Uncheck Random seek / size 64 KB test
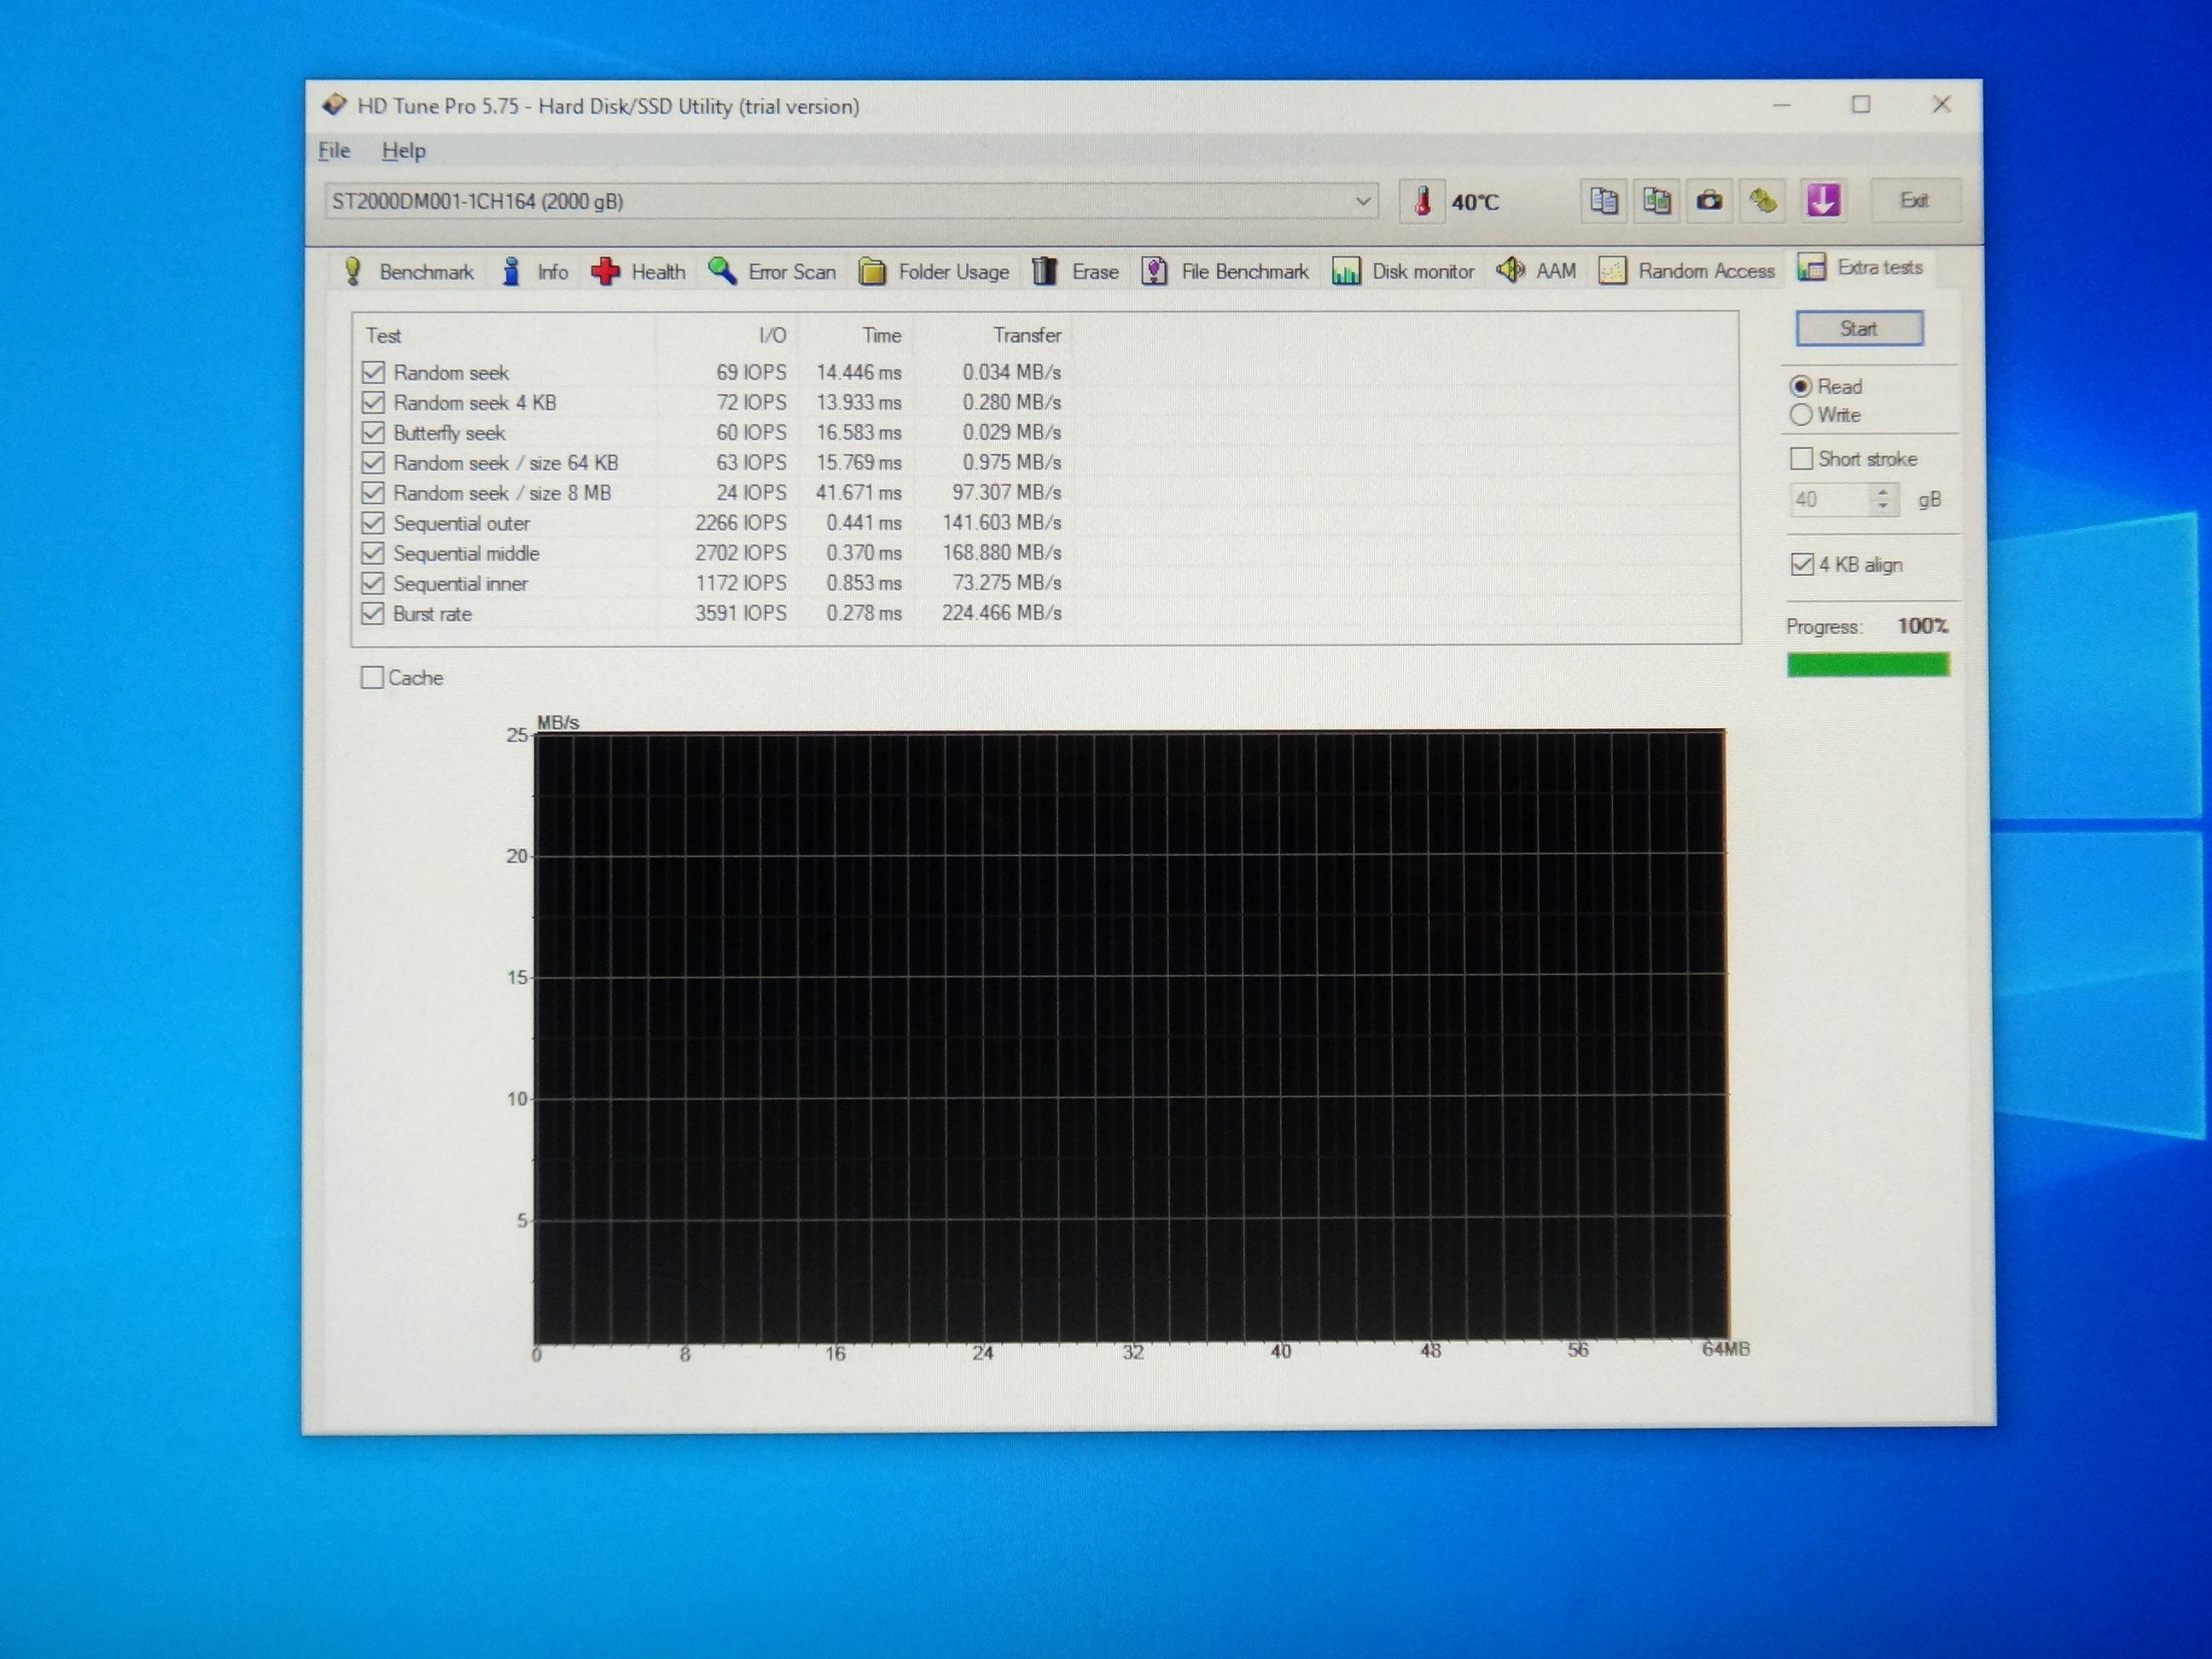 tap(373, 463)
